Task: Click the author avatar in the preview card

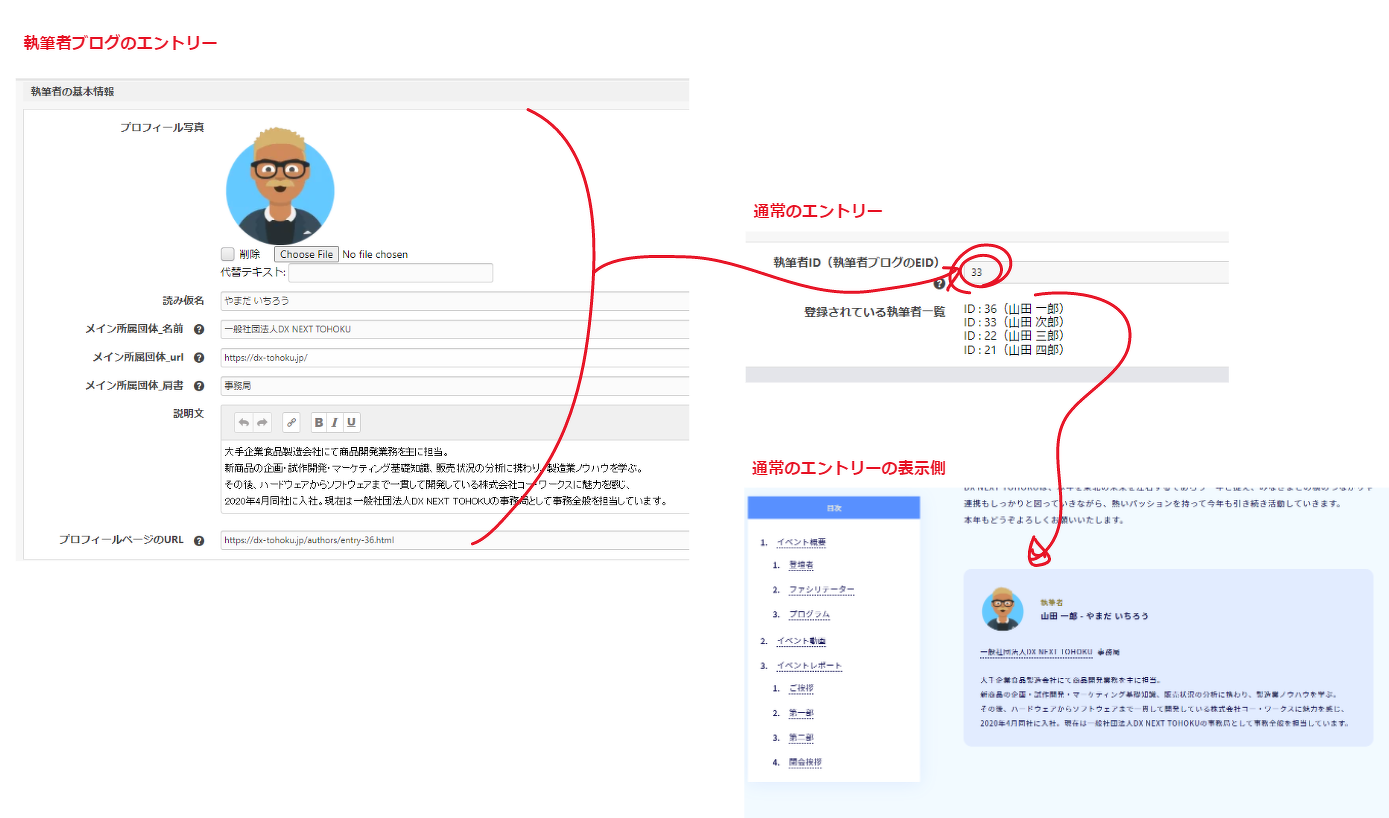Action: 1002,609
